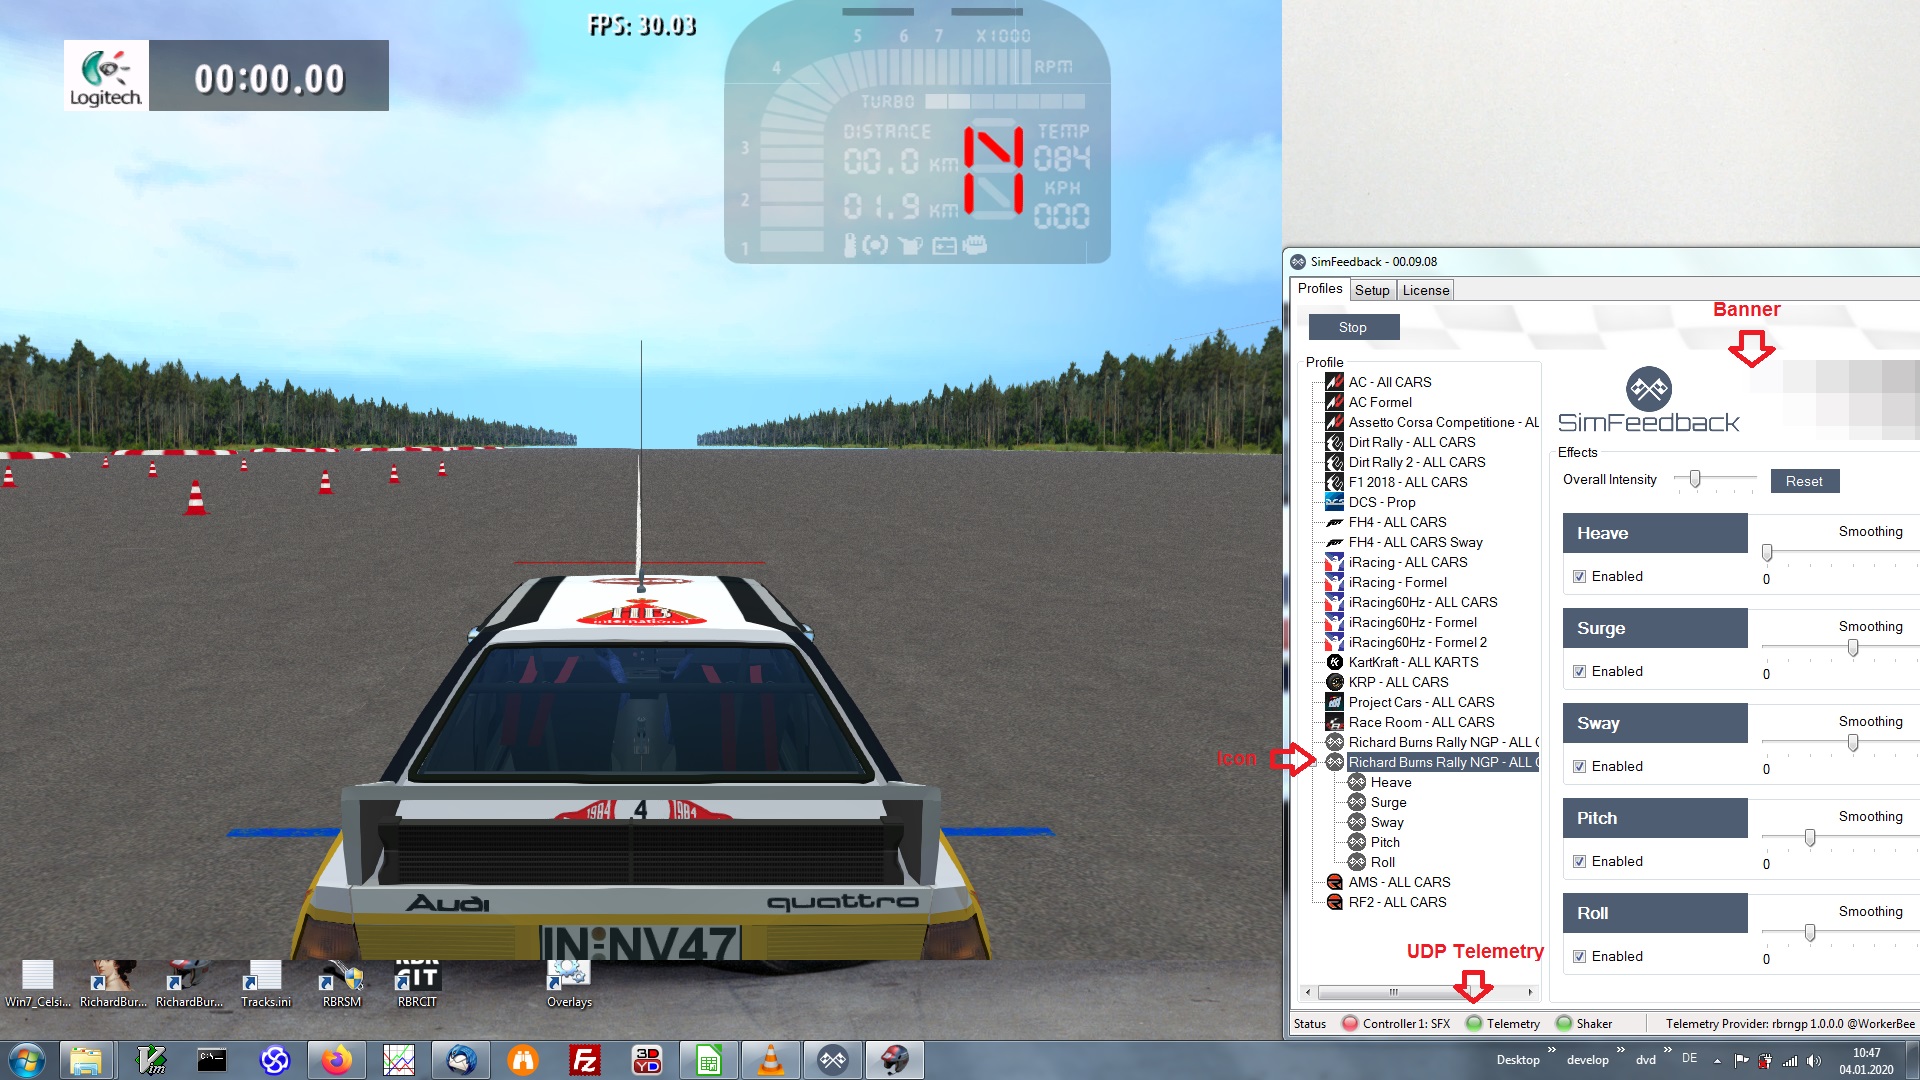The height and width of the screenshot is (1080, 1920).
Task: Open Firefox from the taskbar
Action: [337, 1060]
